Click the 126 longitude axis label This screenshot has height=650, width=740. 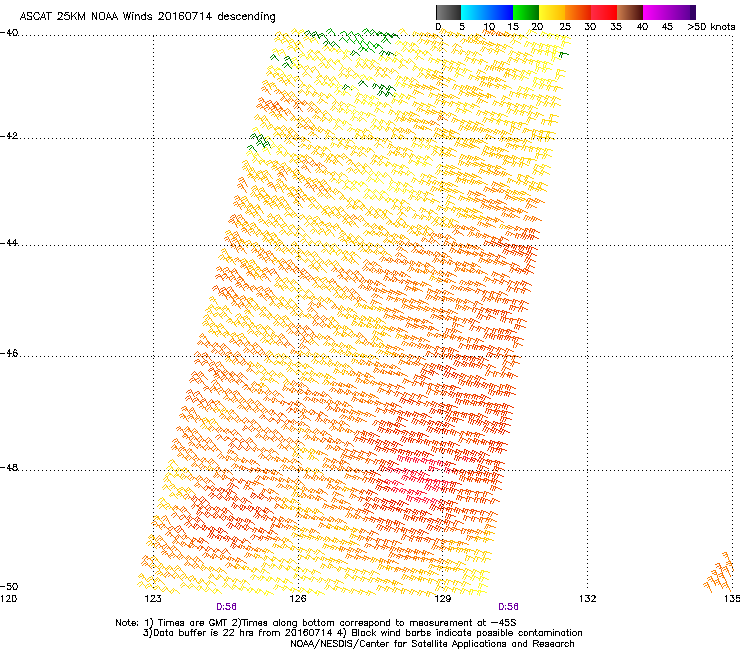click(298, 599)
